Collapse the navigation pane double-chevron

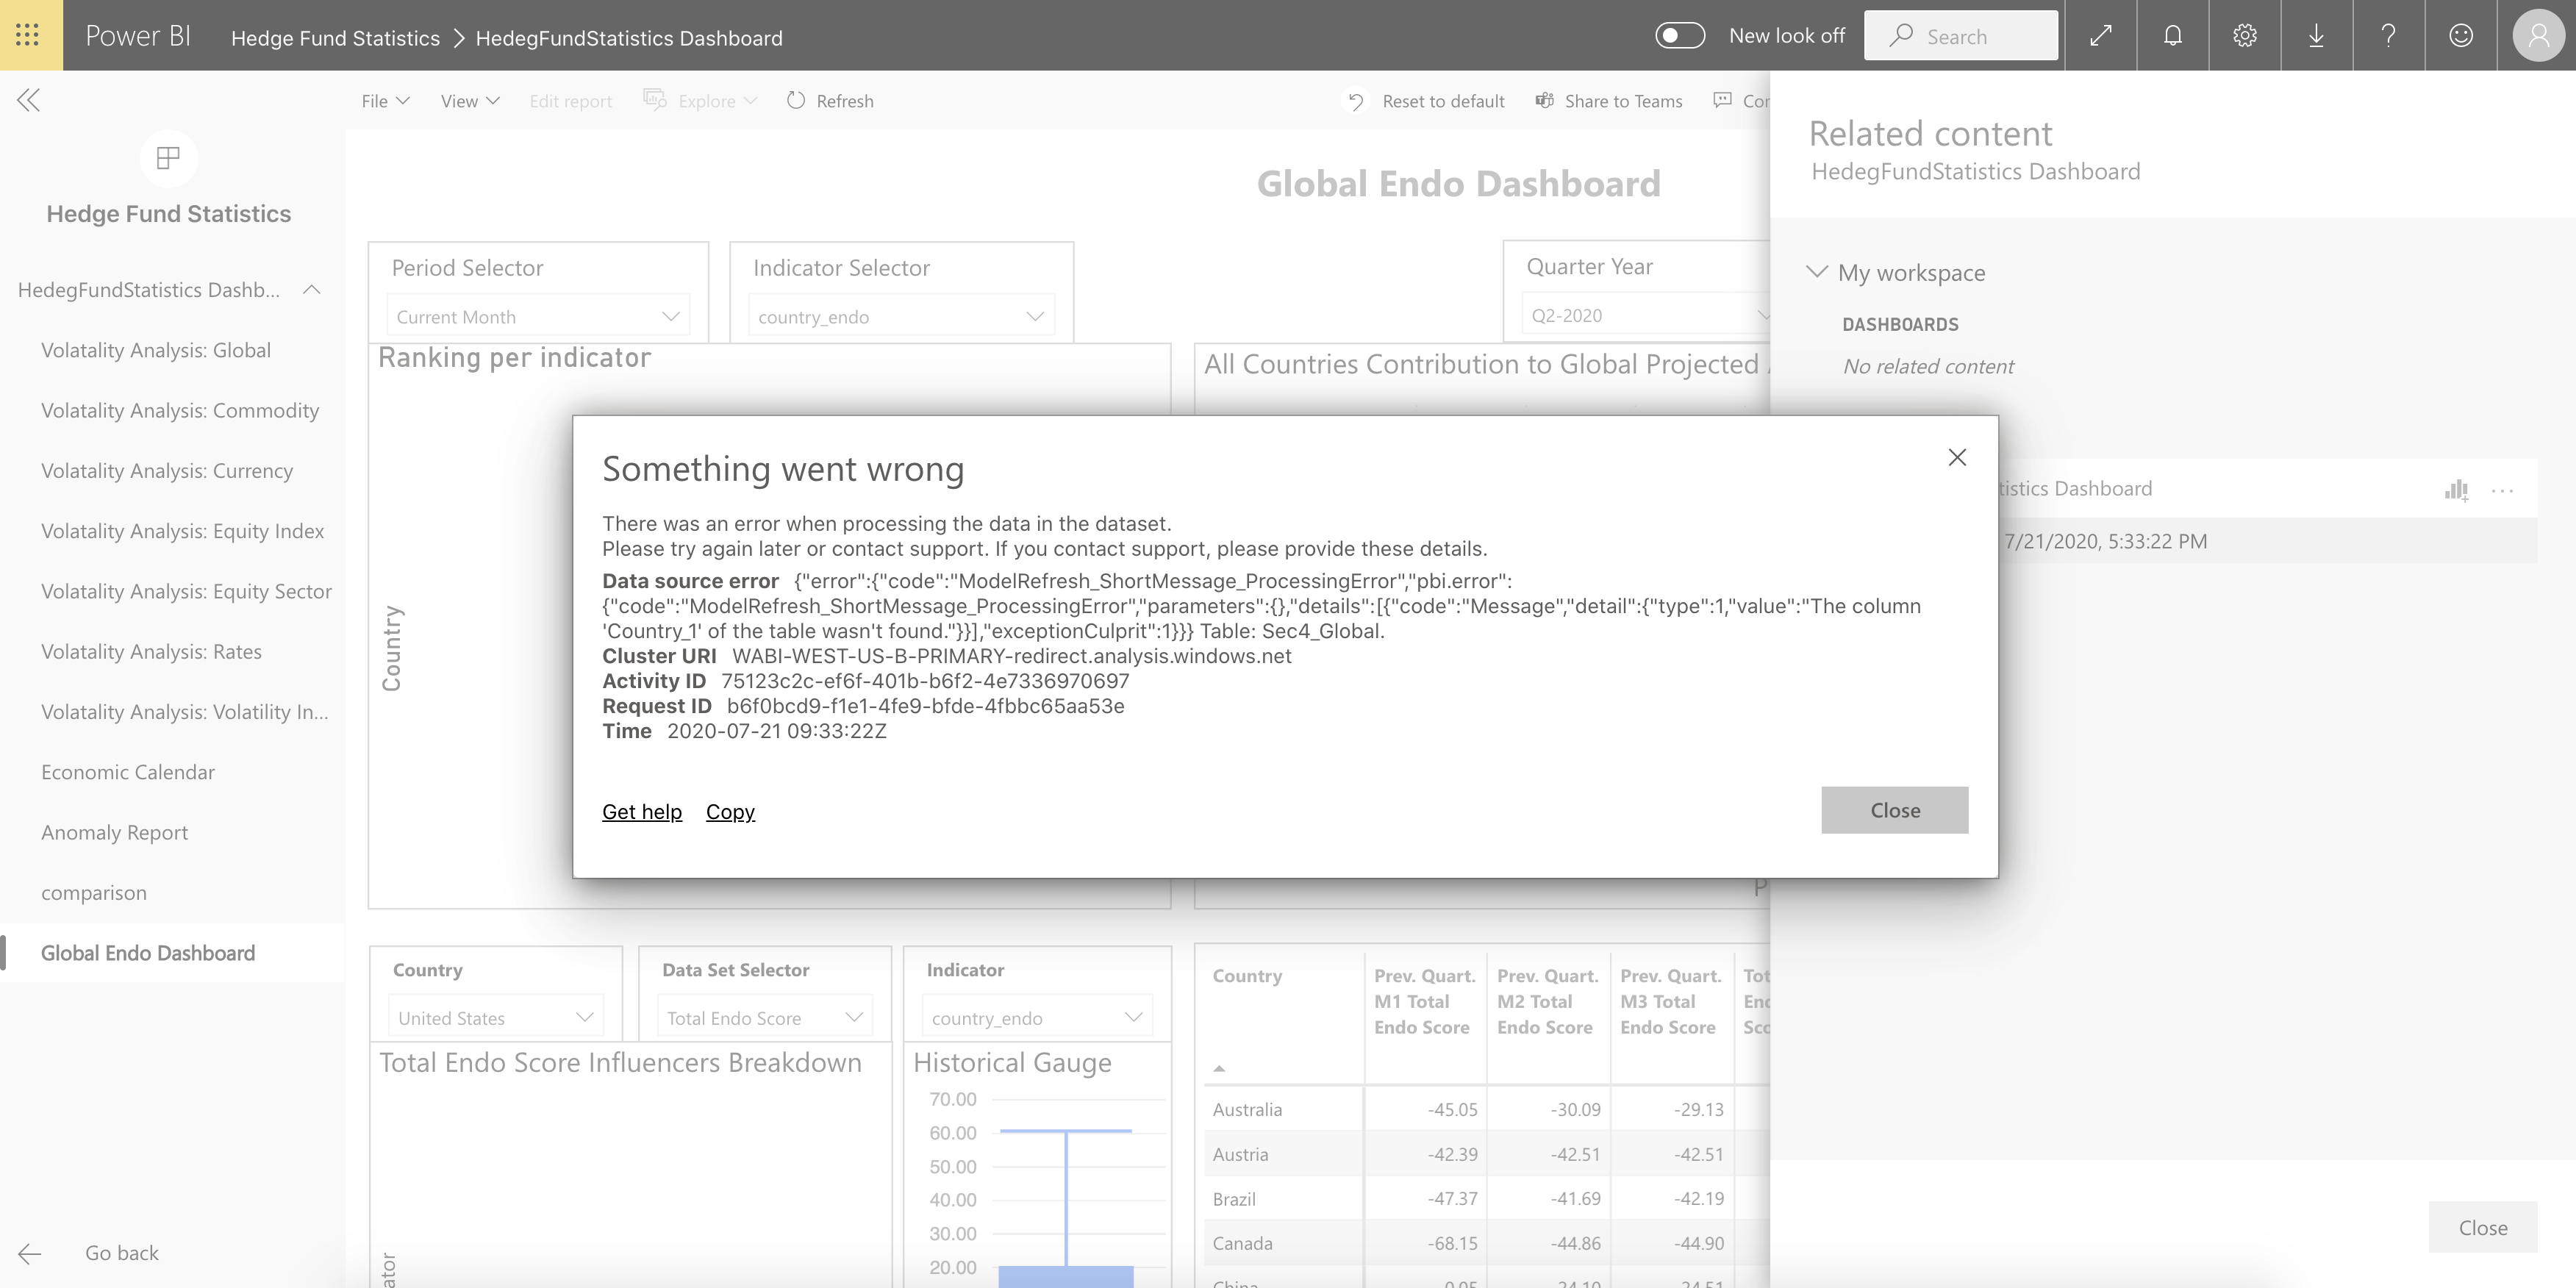[x=29, y=100]
